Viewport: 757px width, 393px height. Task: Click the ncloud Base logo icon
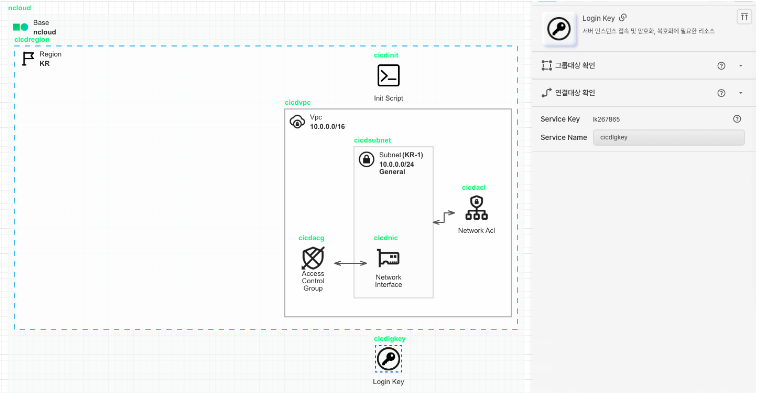coord(20,27)
